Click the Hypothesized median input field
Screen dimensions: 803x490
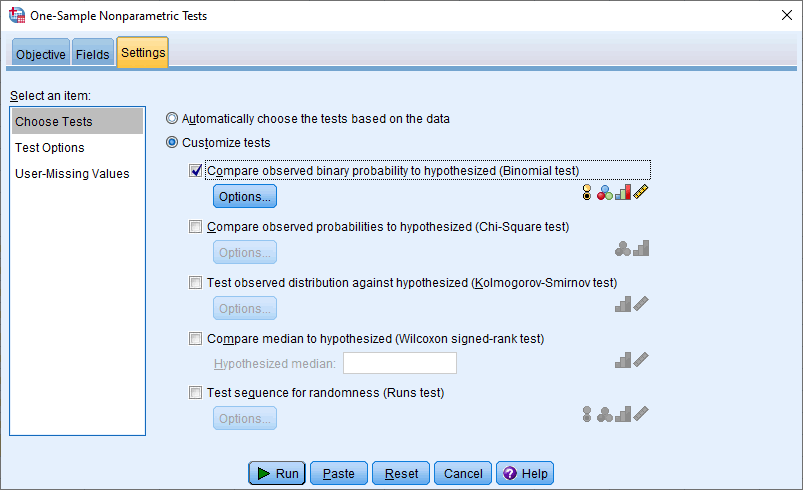point(400,364)
